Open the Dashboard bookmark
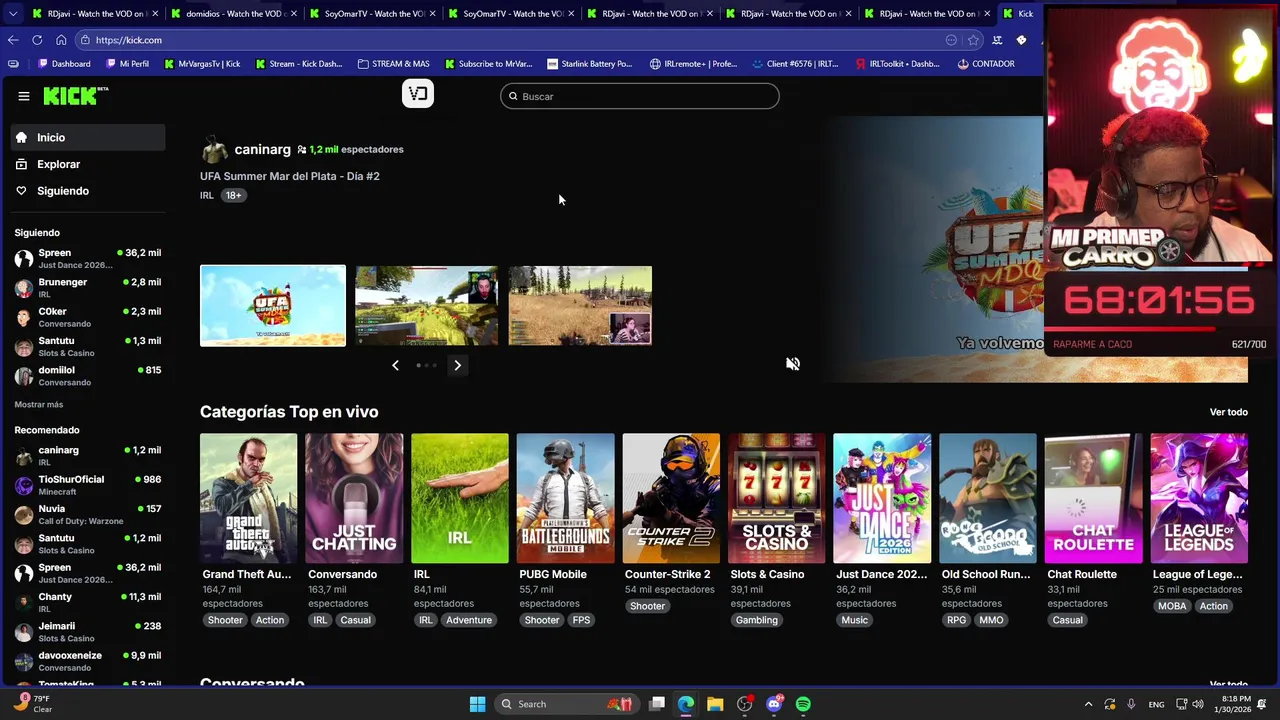The image size is (1280, 720). coord(64,64)
